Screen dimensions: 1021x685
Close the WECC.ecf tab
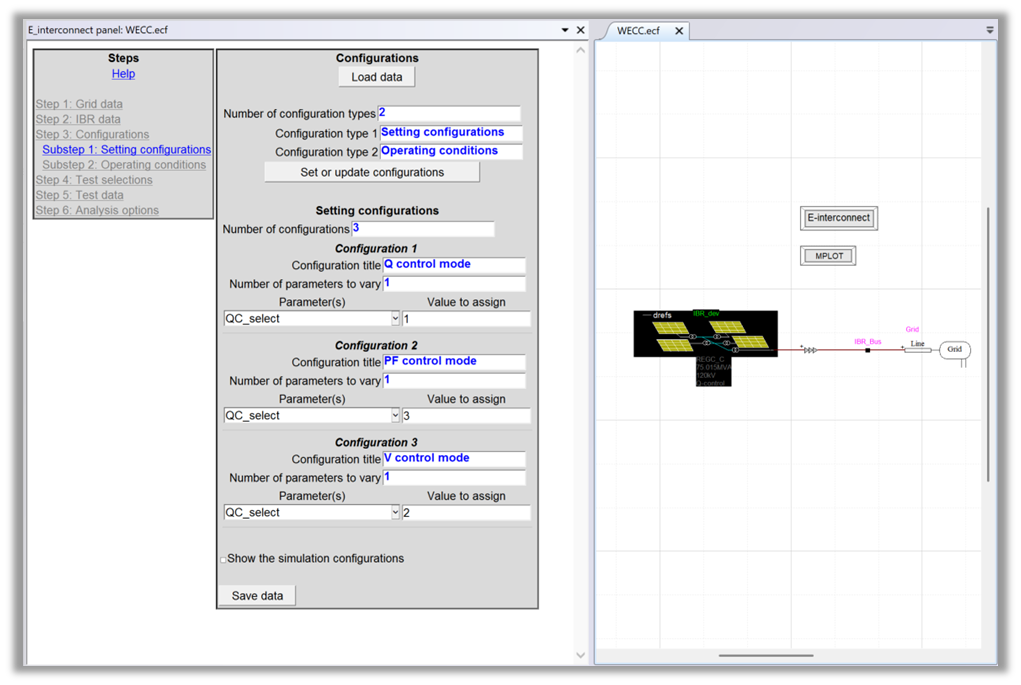679,31
